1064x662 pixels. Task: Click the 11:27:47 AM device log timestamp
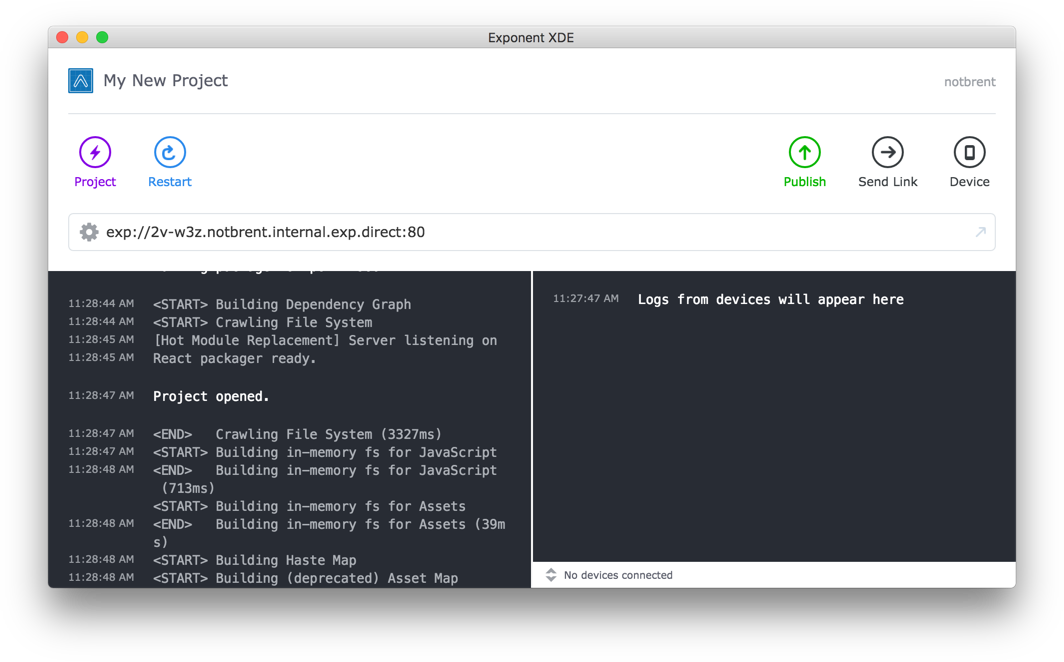pos(586,298)
